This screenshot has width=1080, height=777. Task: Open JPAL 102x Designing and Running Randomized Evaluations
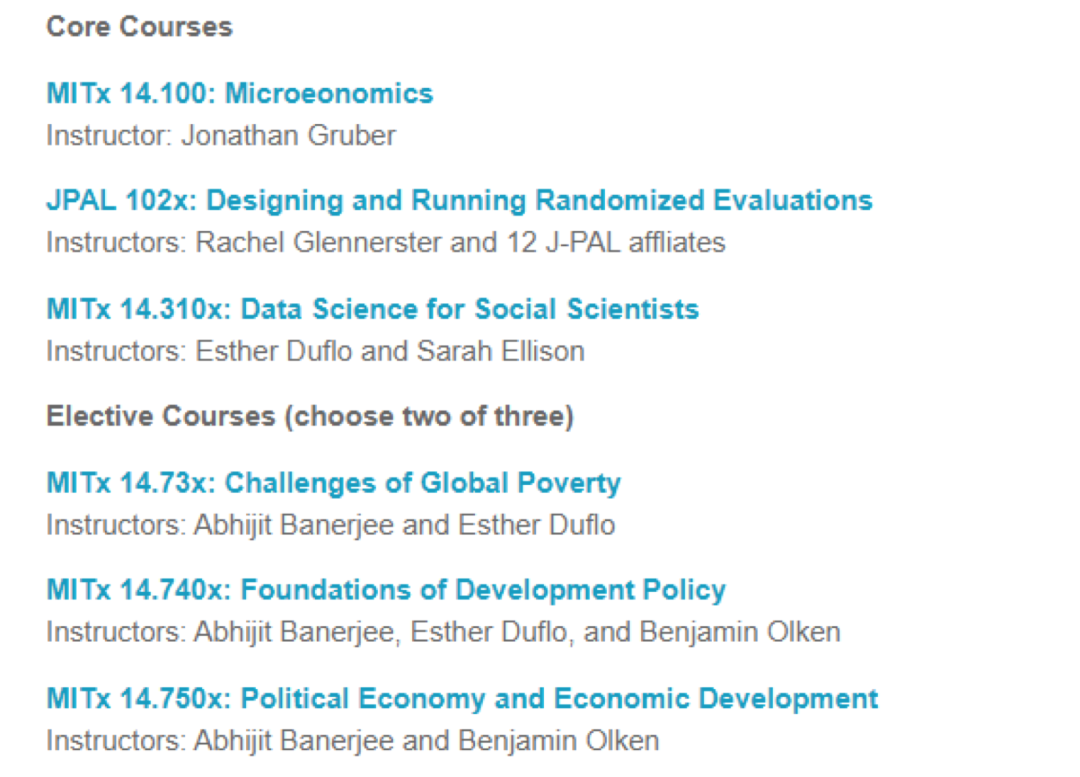click(459, 200)
